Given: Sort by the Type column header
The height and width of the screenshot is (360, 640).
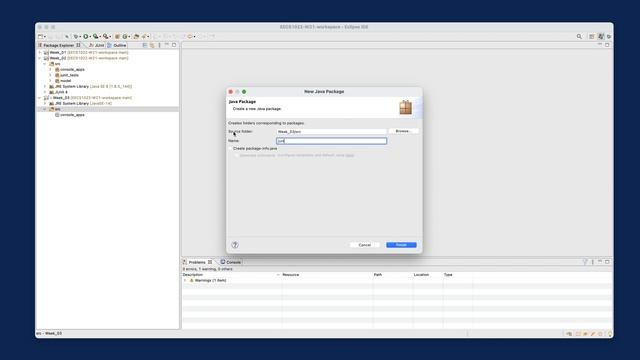Looking at the screenshot, I should (x=458, y=275).
